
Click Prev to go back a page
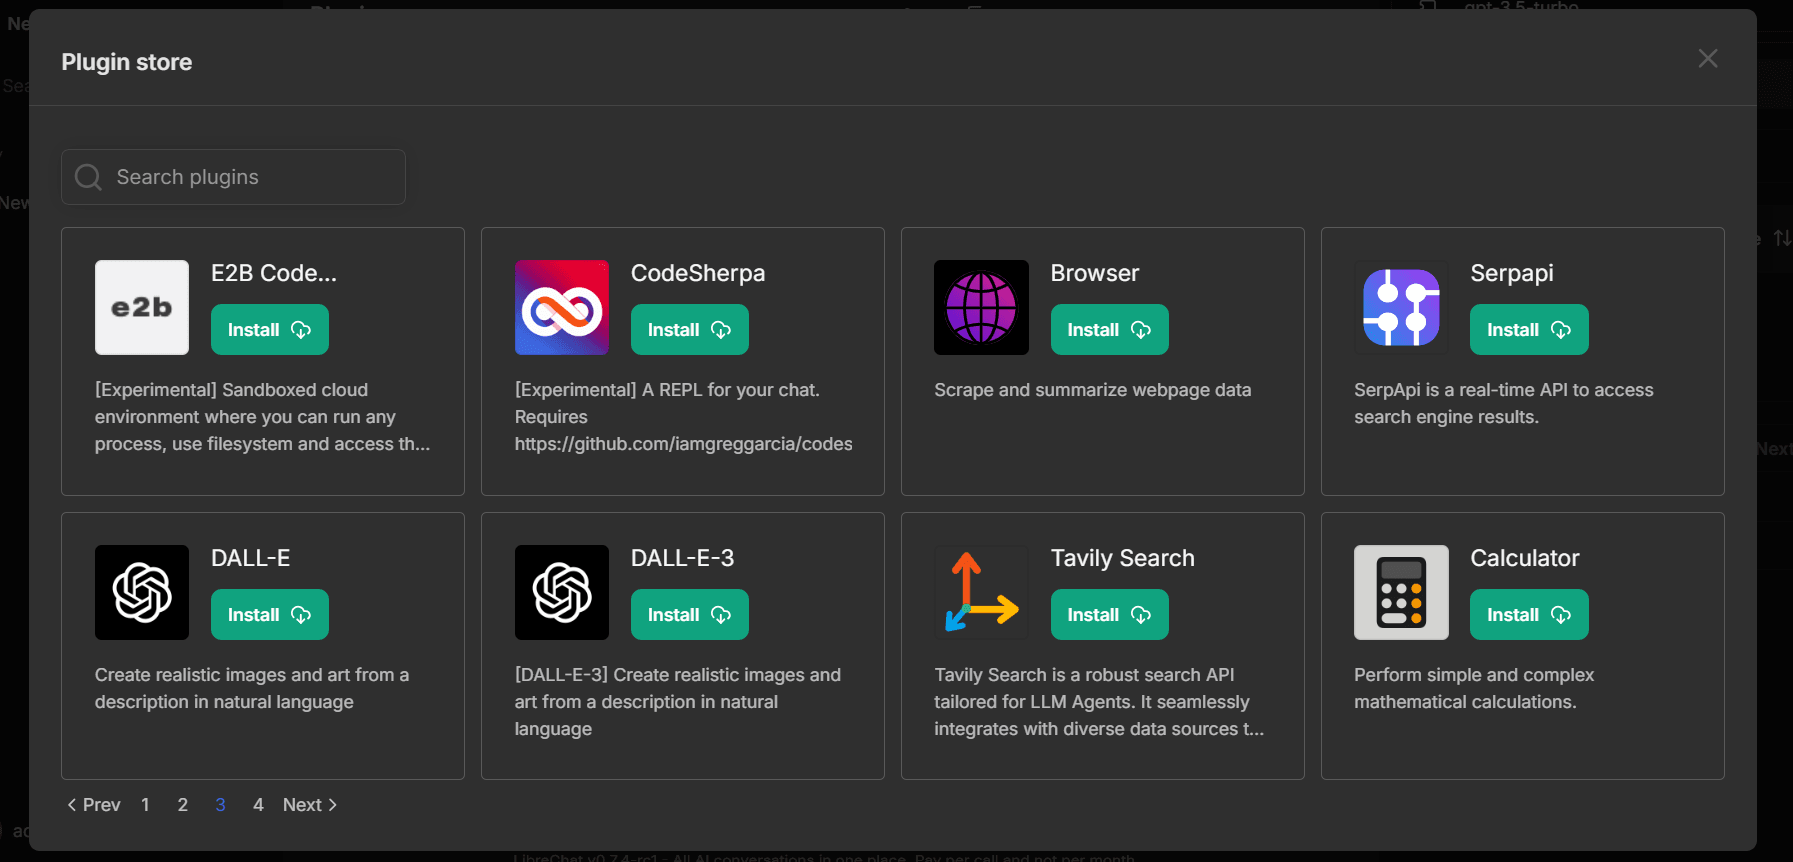93,804
